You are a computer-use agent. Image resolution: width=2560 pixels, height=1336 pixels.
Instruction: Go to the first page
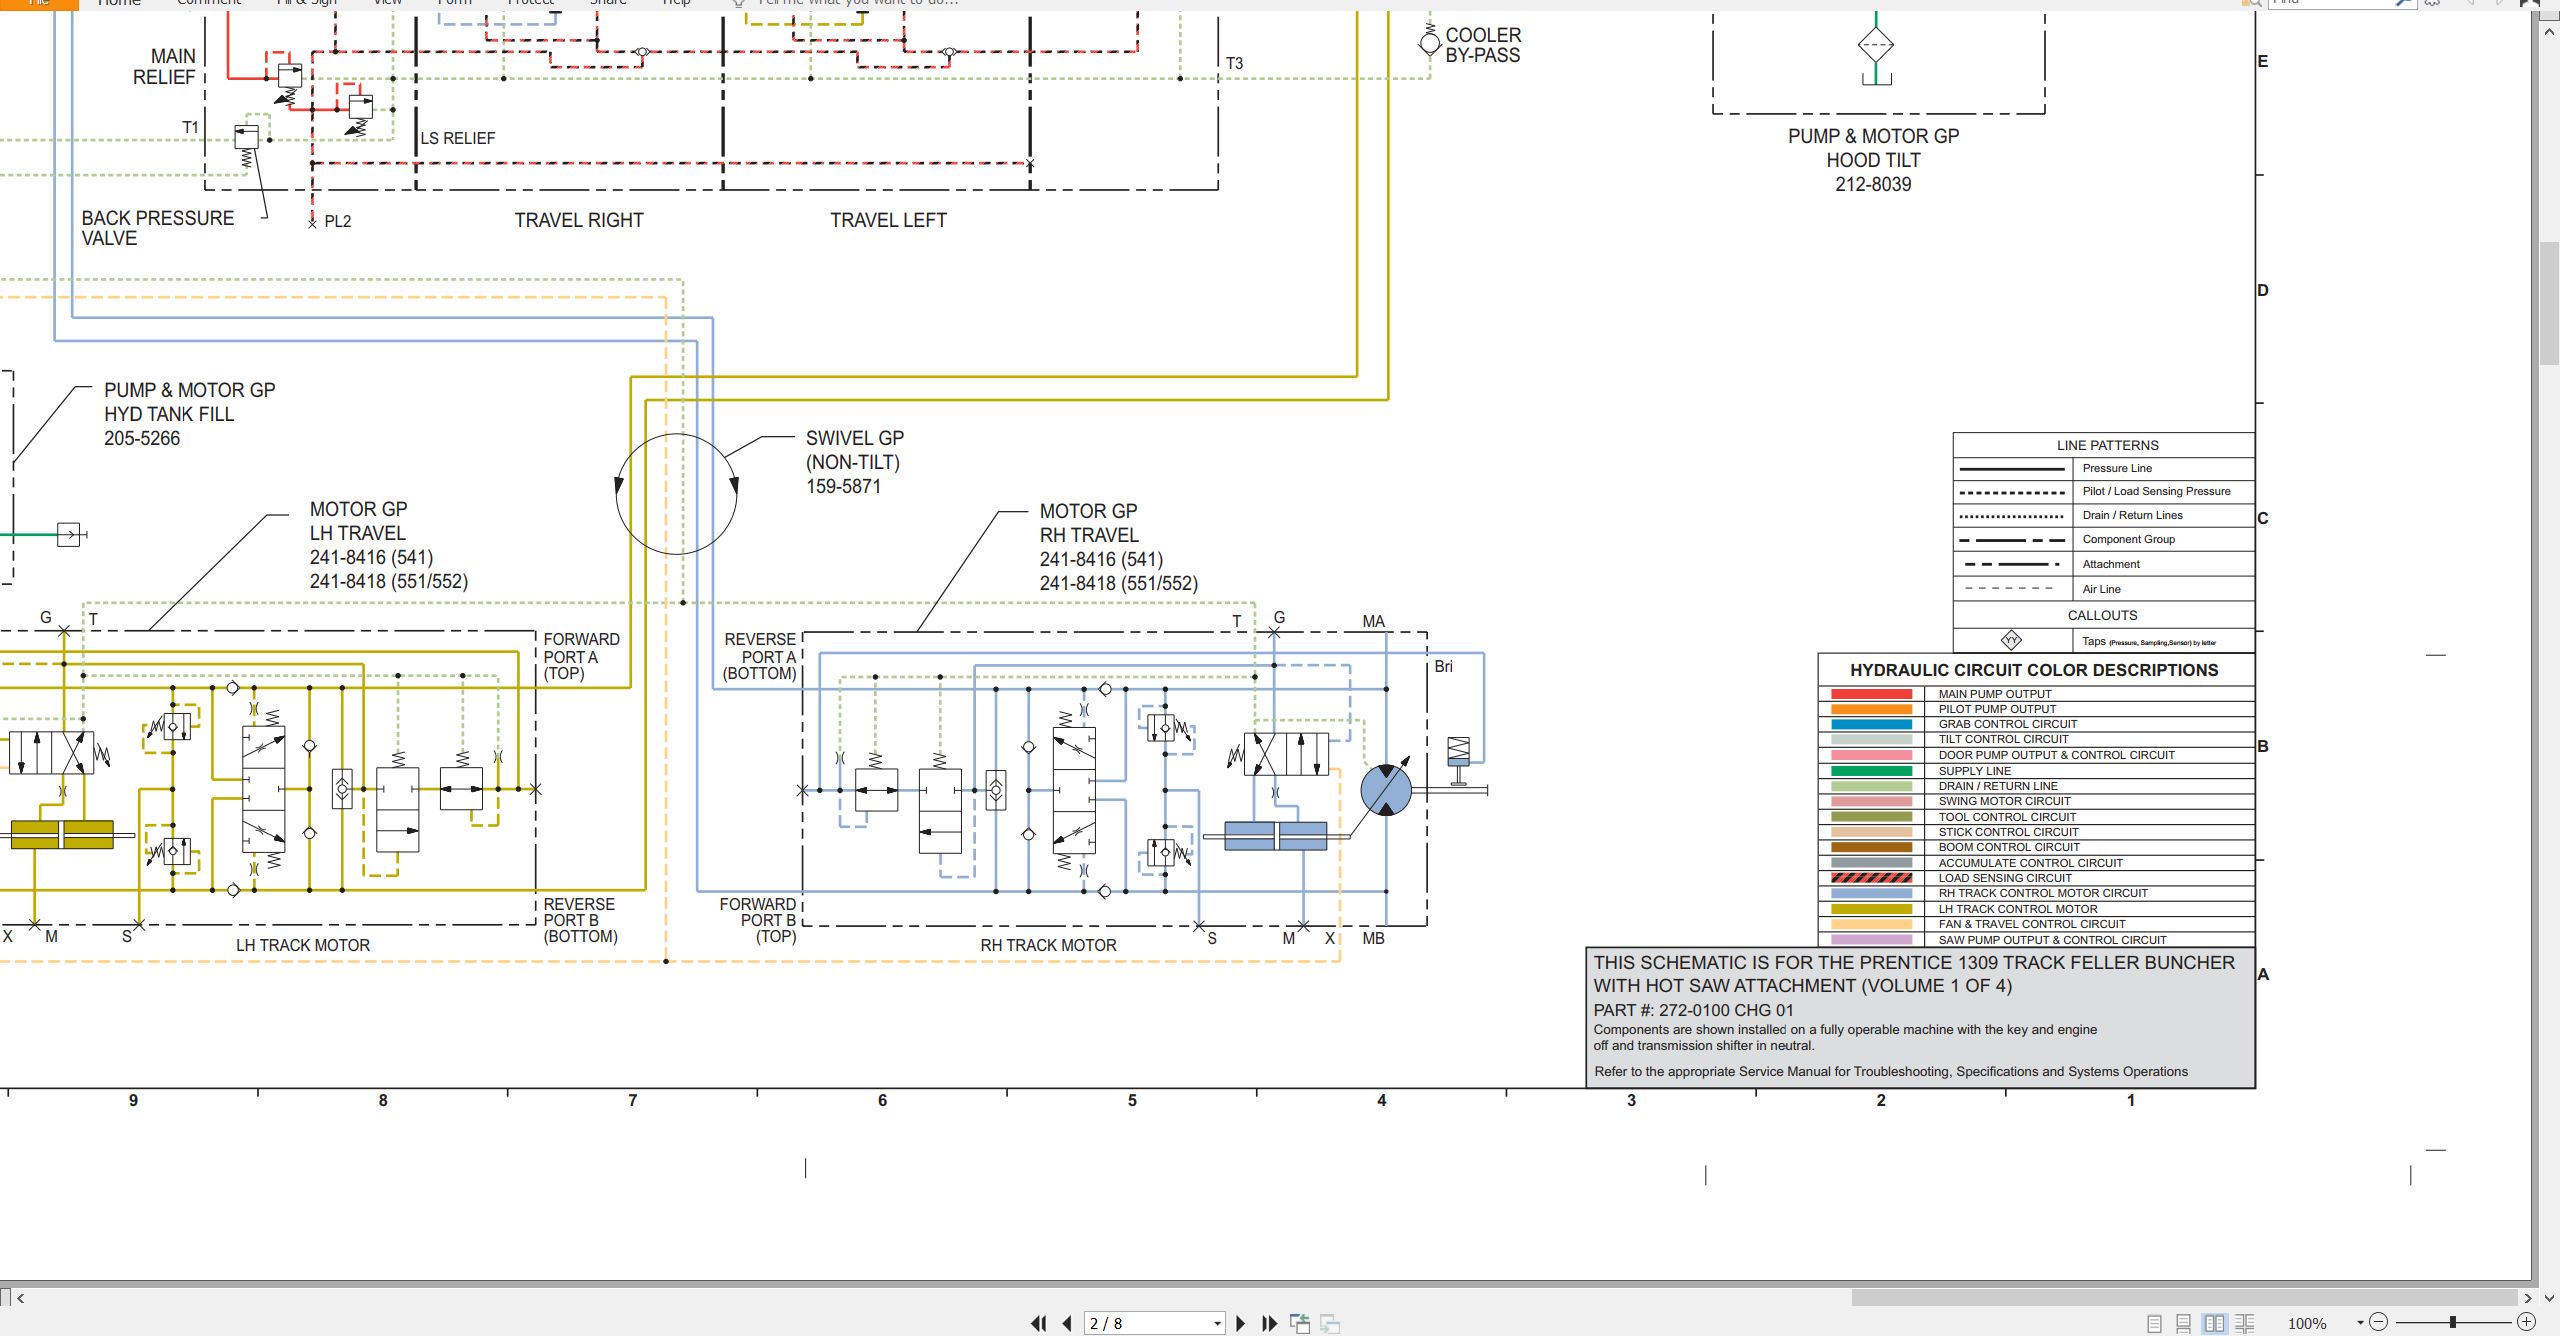coord(1038,1323)
